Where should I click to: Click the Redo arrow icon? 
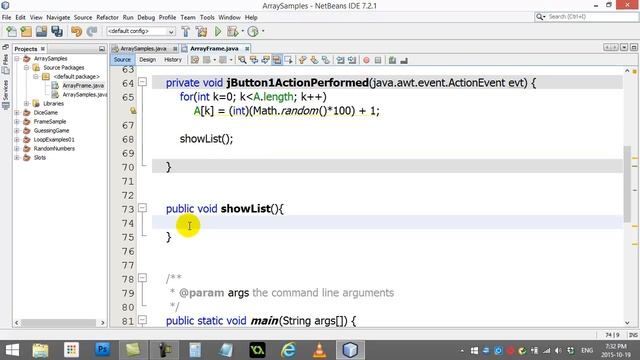click(92, 31)
